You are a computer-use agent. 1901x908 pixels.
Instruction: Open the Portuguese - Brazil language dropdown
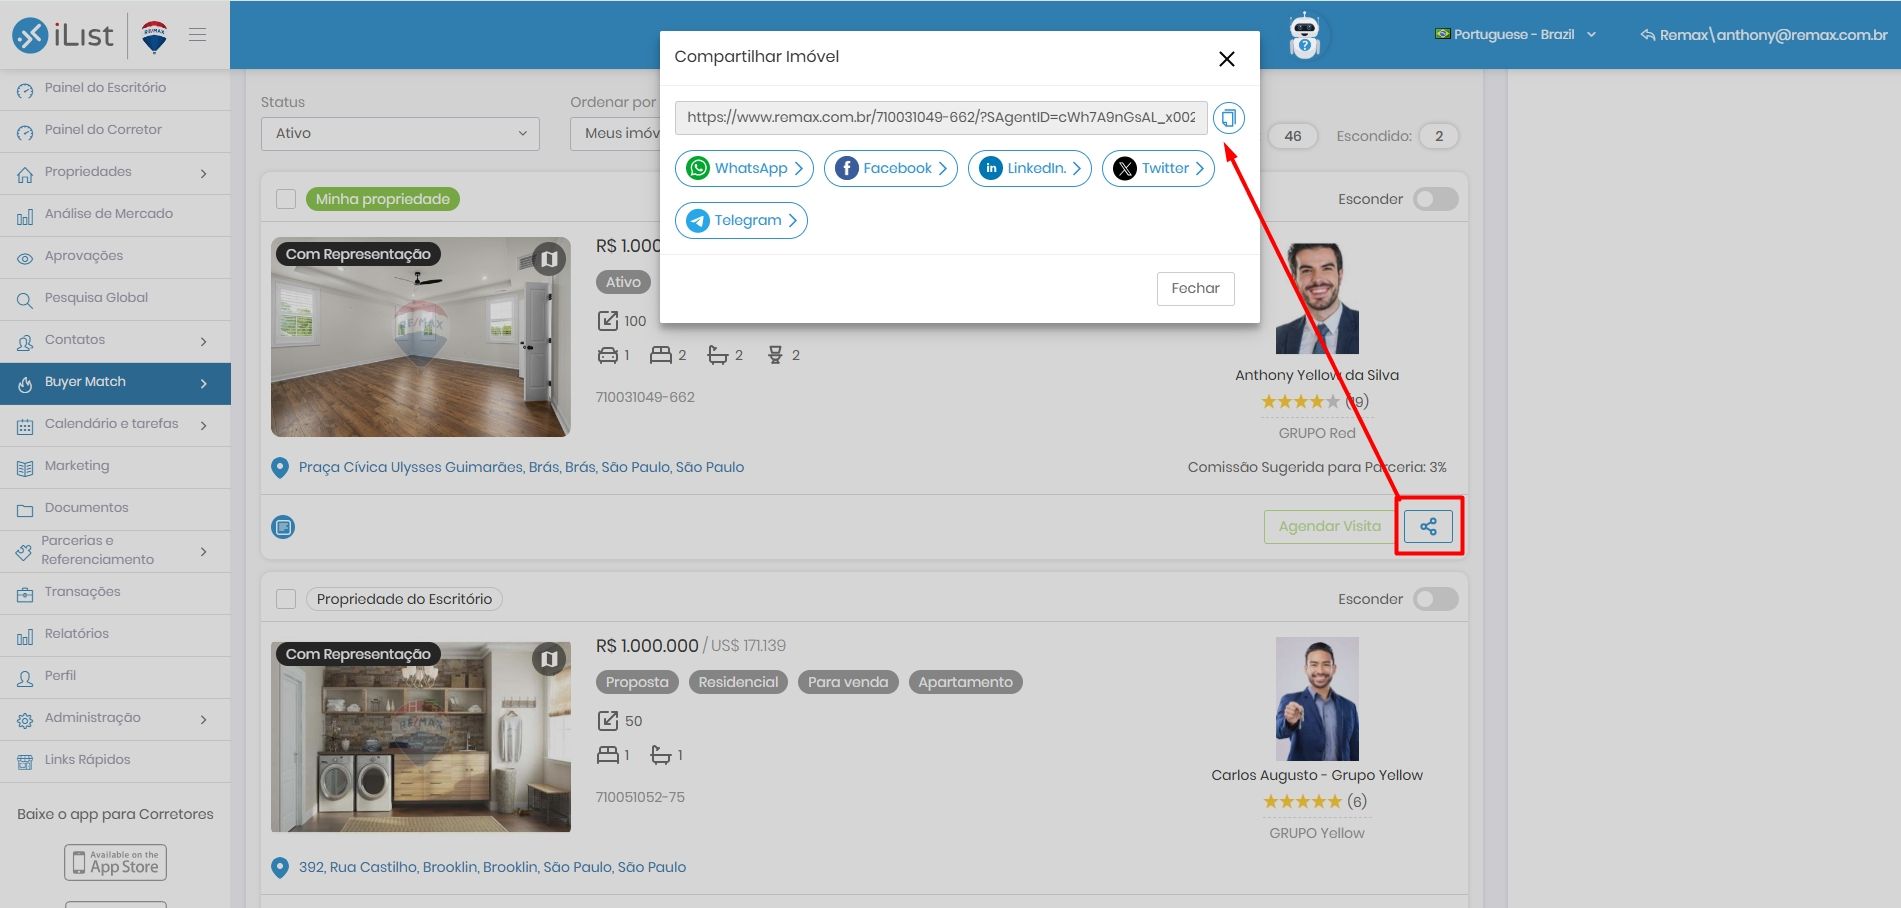(1515, 35)
